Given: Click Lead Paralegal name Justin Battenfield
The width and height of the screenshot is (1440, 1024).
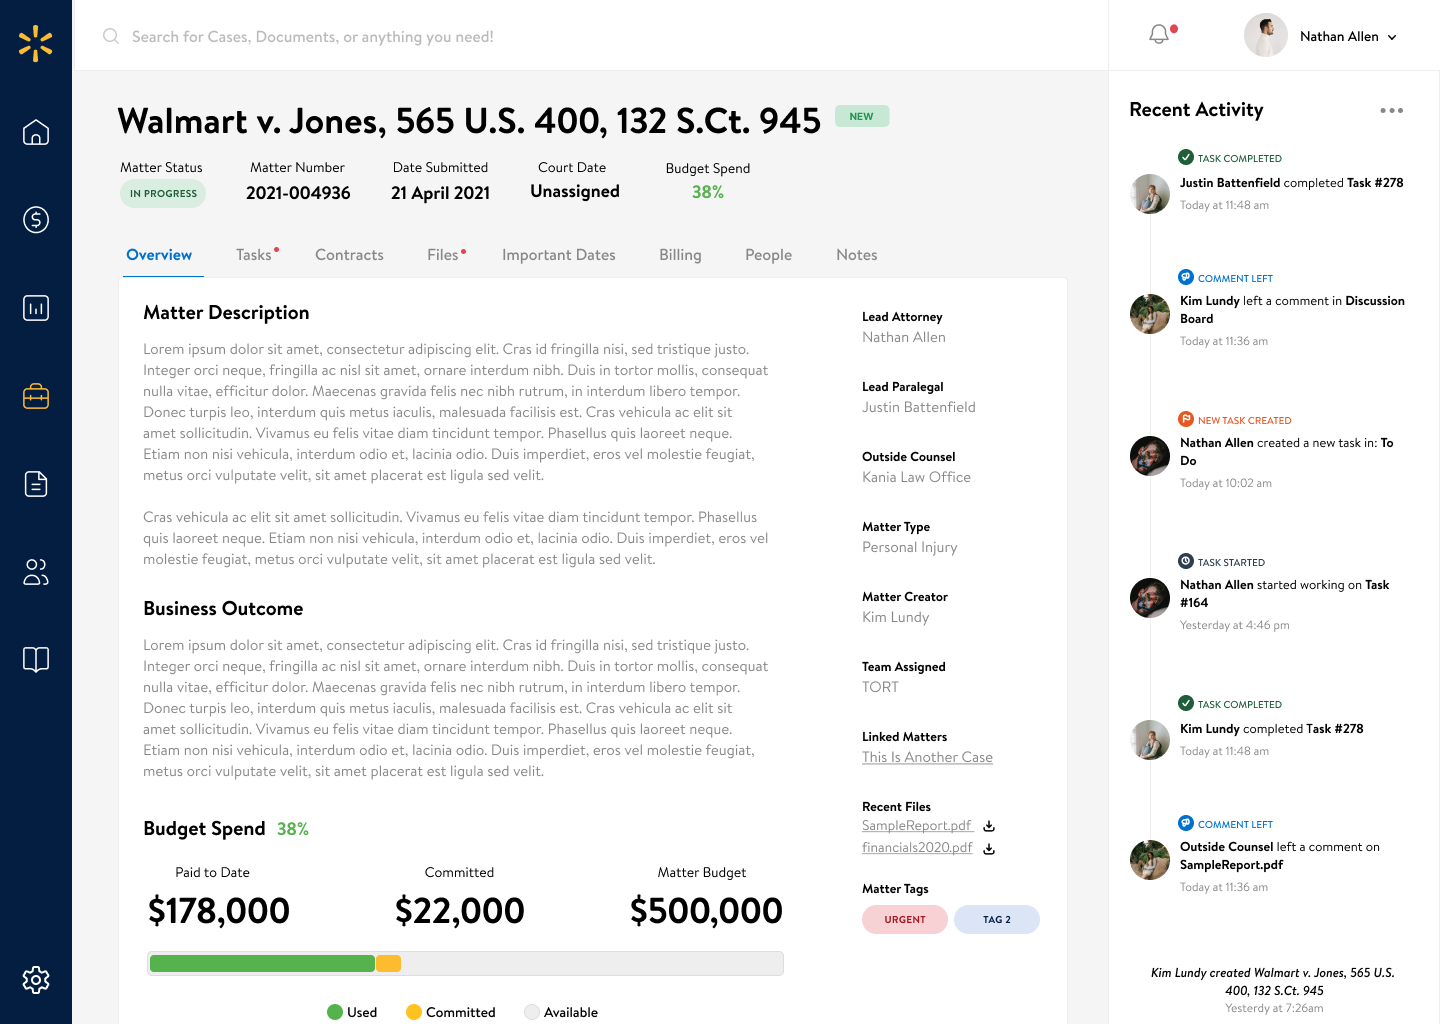Looking at the screenshot, I should [x=919, y=407].
